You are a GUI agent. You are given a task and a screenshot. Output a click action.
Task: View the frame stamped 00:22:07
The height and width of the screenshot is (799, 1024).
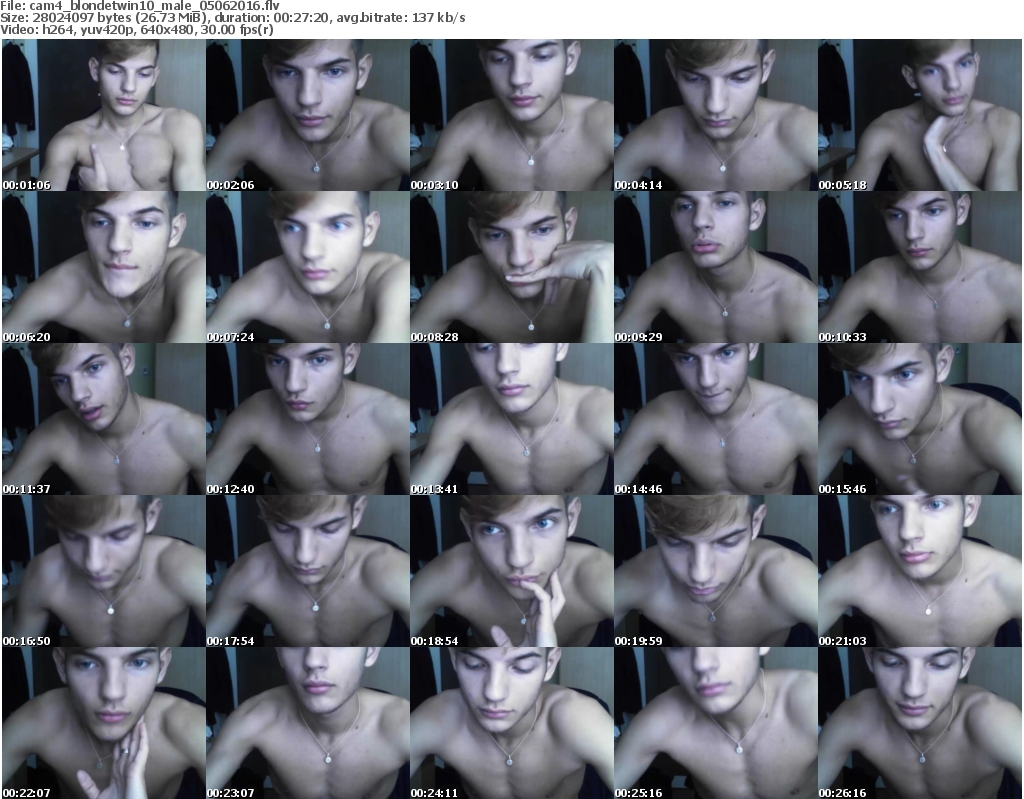(104, 723)
